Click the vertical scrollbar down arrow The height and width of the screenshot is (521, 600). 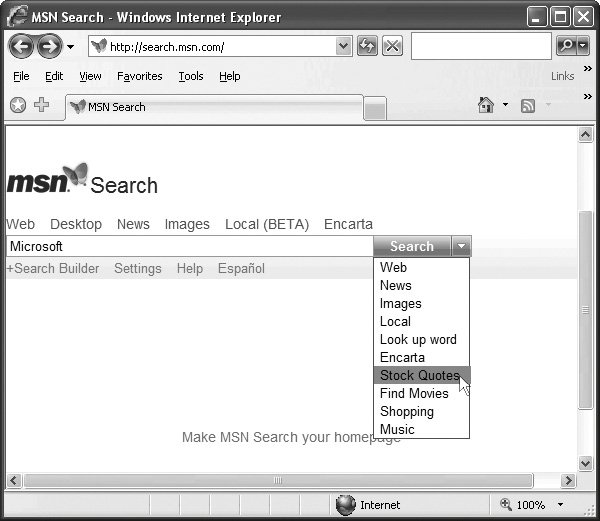tap(585, 464)
